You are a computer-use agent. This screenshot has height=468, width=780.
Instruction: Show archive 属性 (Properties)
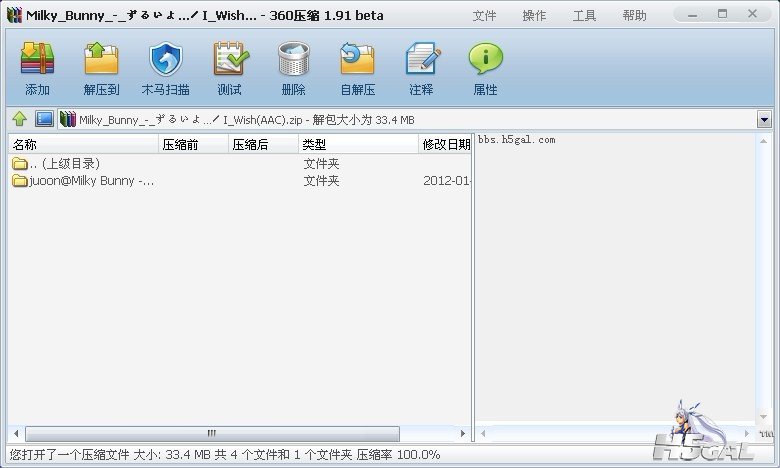485,68
